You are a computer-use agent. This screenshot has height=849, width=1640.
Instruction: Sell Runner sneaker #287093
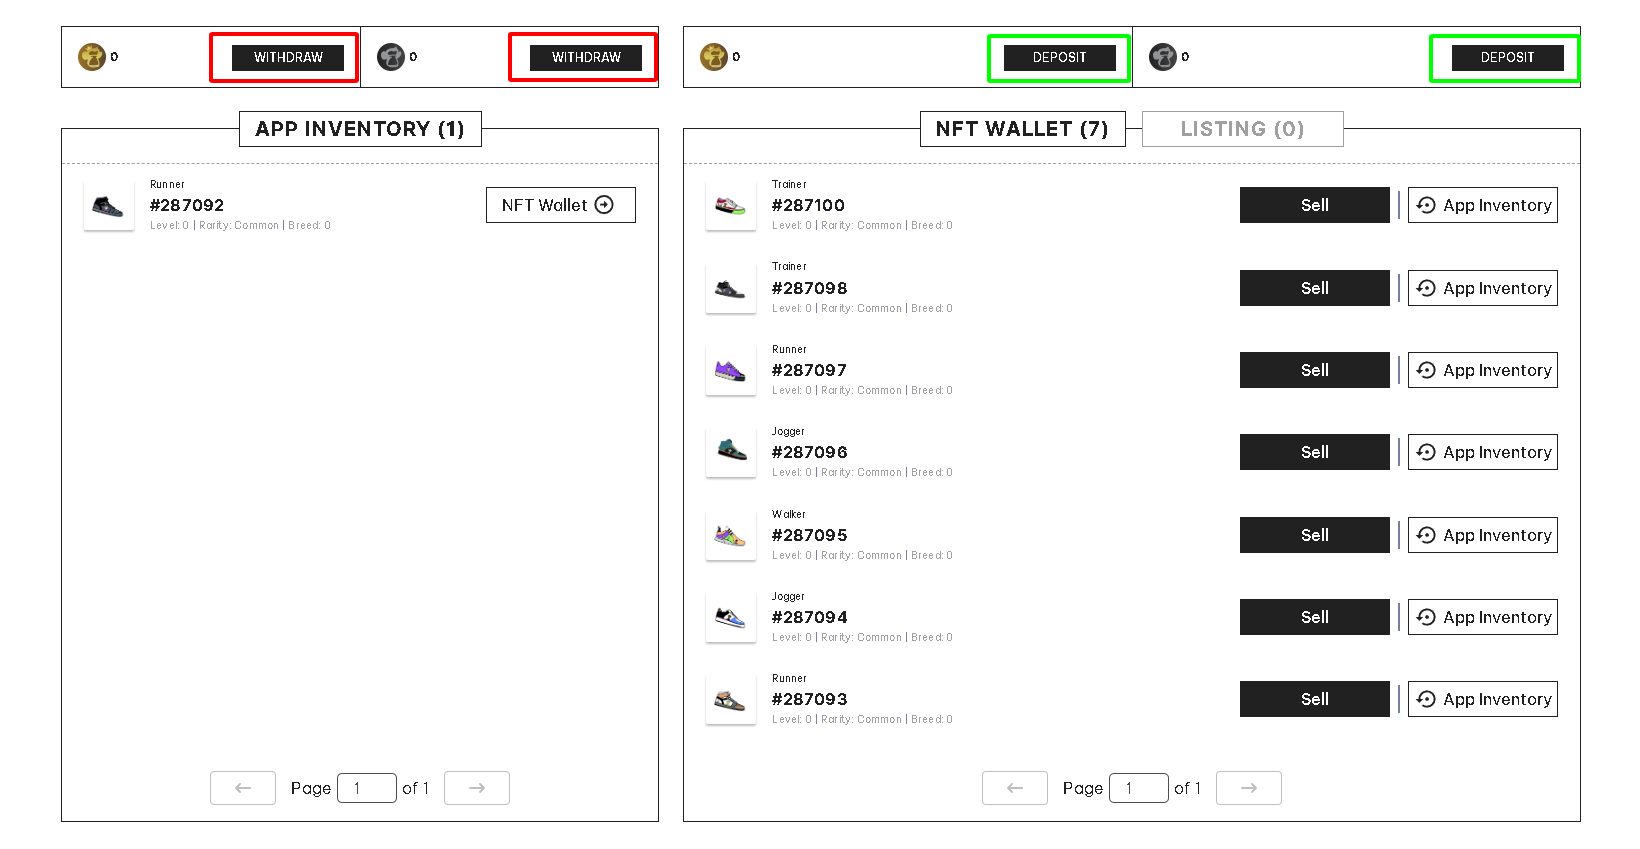point(1314,699)
